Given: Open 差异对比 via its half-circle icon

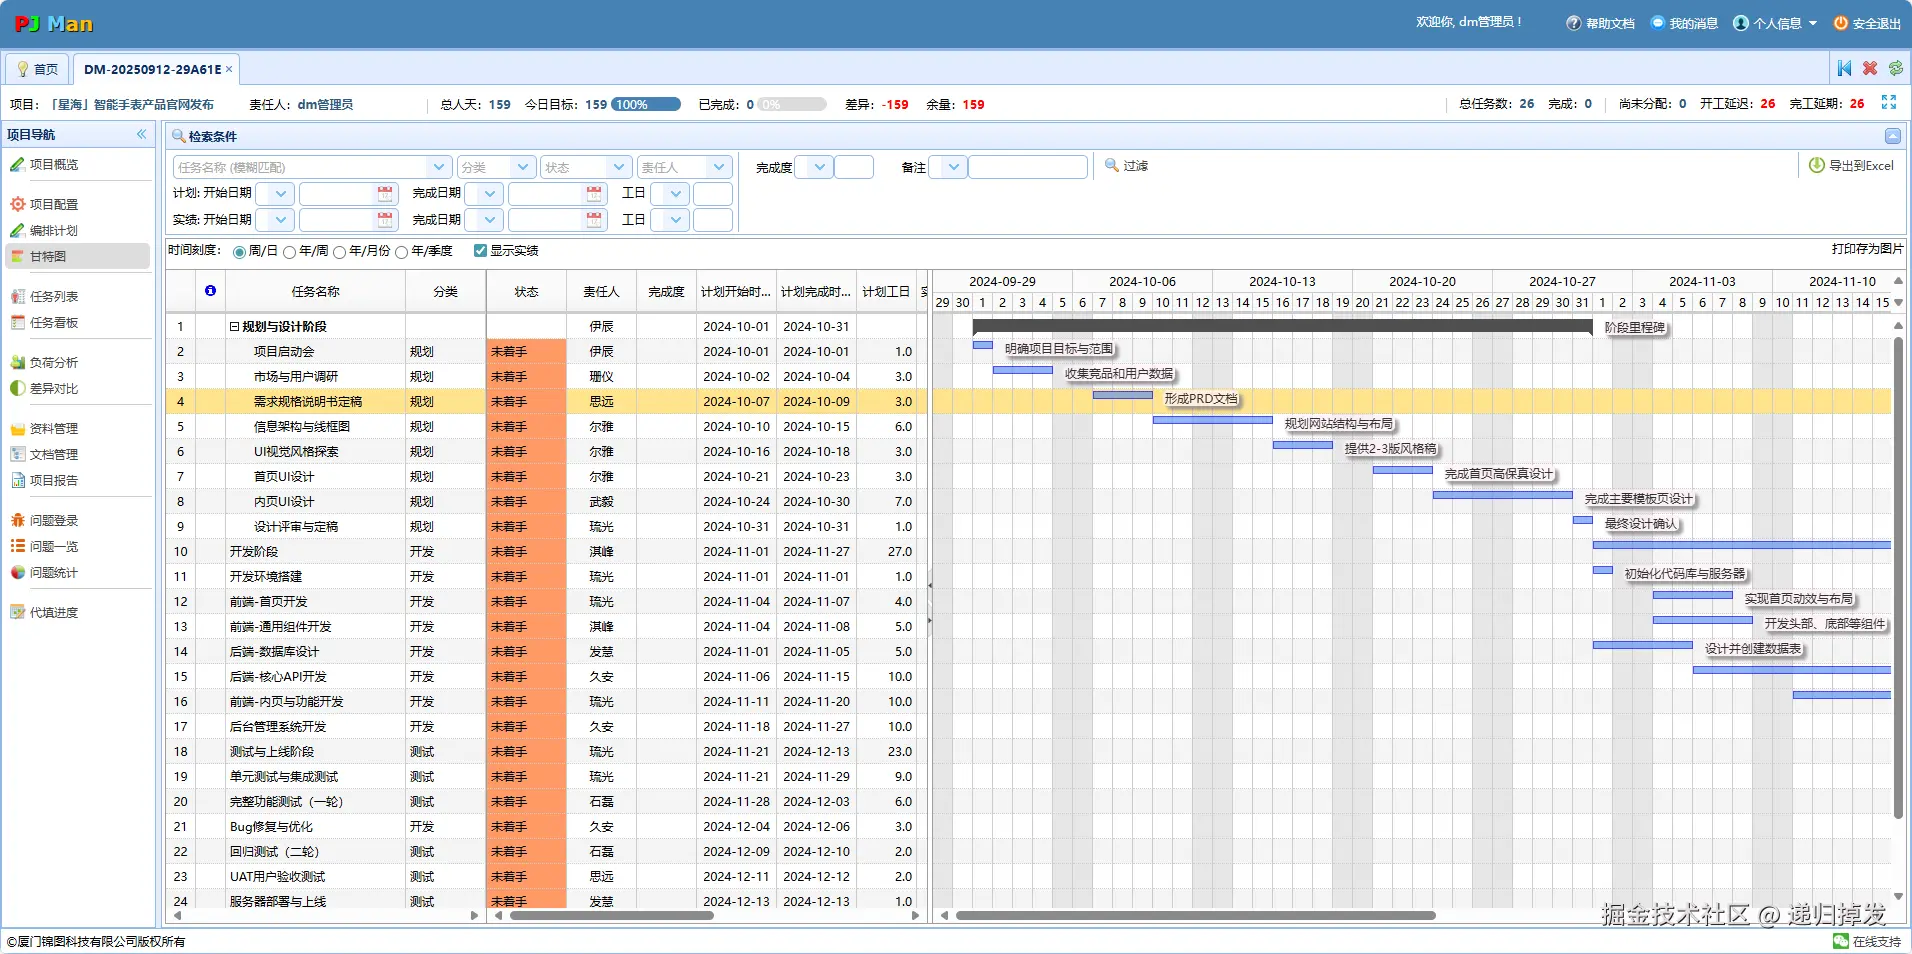Looking at the screenshot, I should click(x=18, y=388).
